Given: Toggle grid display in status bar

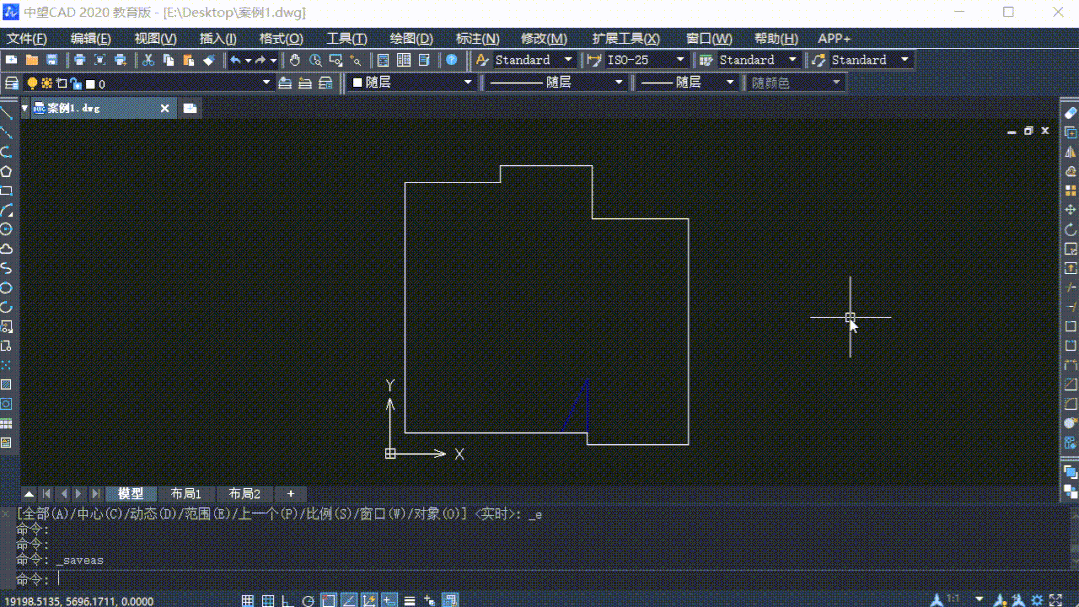Looking at the screenshot, I should click(x=268, y=600).
